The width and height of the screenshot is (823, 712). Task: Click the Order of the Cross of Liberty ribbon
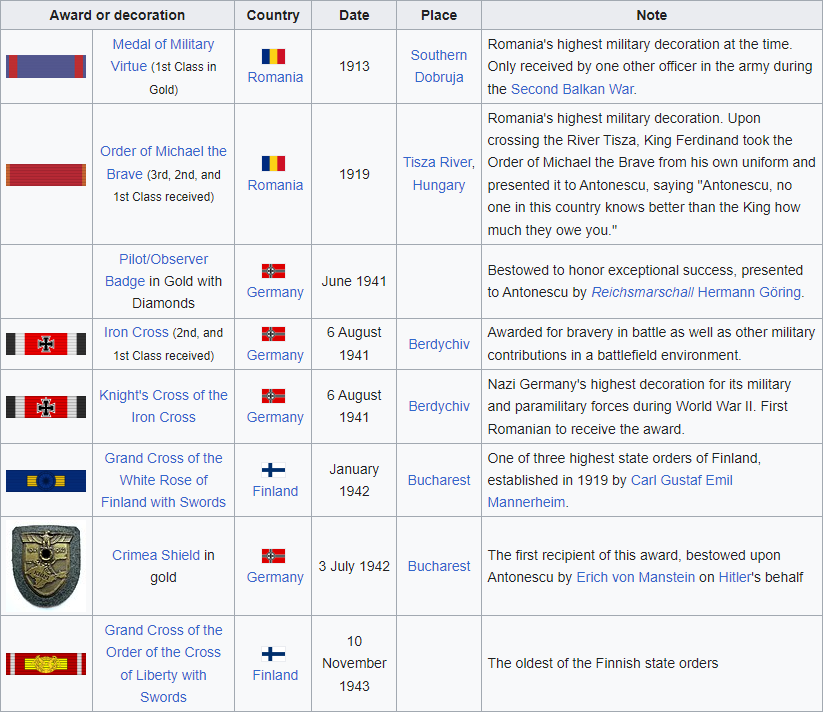click(x=46, y=664)
